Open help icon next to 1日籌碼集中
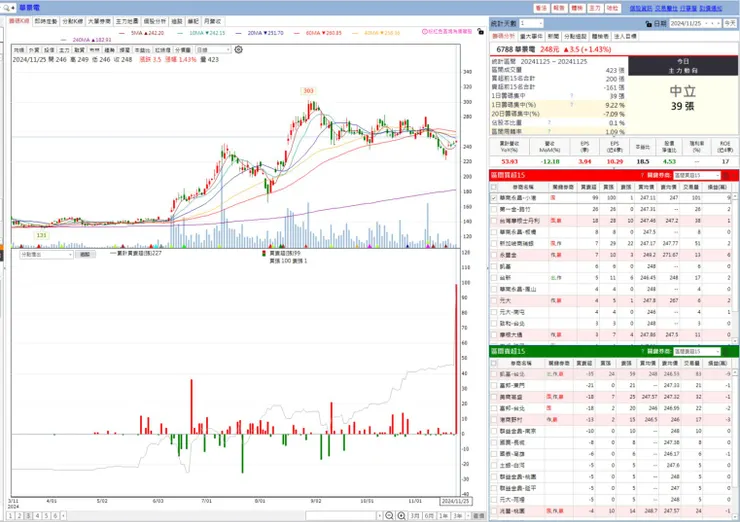This screenshot has width=740, height=522. (572, 96)
